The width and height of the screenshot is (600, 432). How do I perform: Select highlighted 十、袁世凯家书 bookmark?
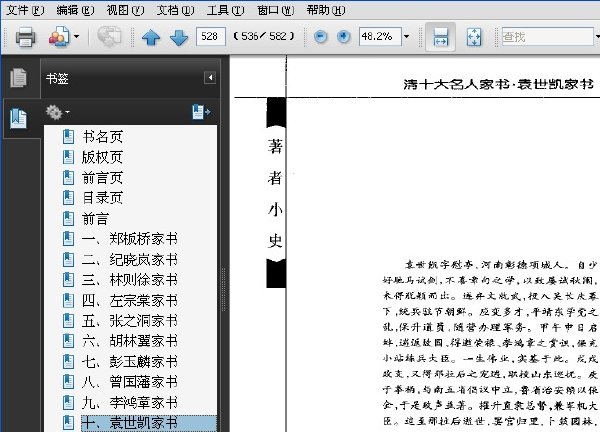point(149,423)
